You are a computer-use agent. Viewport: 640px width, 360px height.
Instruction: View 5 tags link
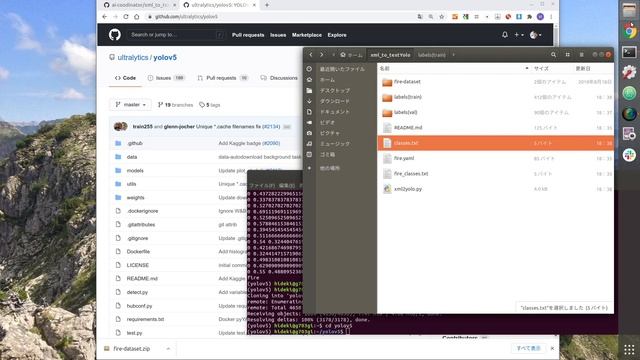click(210, 105)
